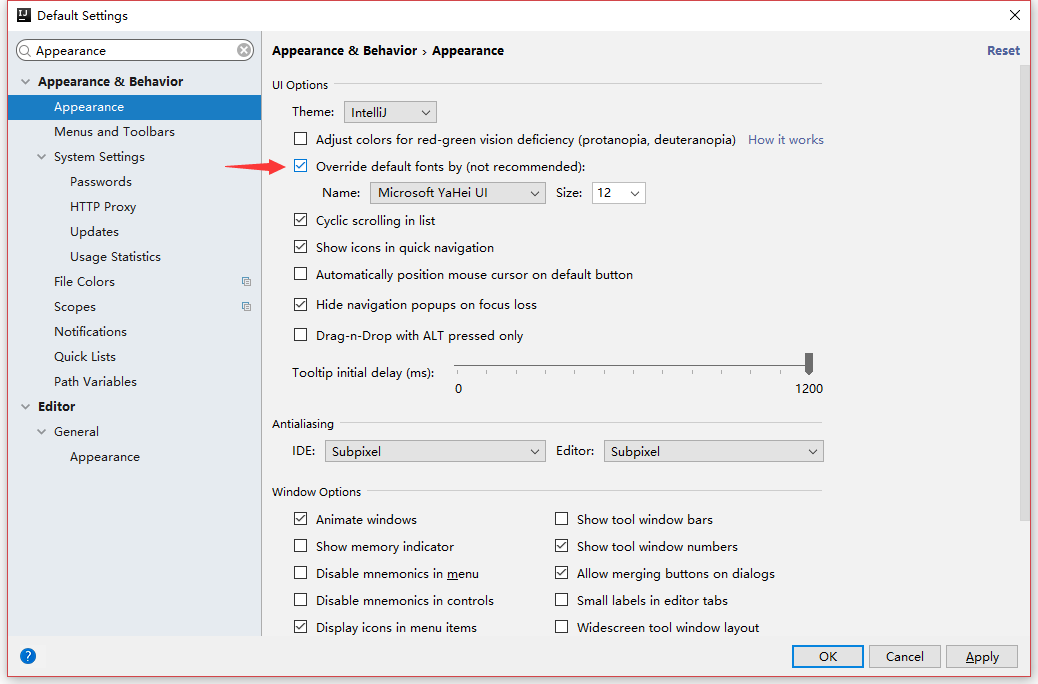Click the search magnifier icon
1038x684 pixels.
[26, 51]
